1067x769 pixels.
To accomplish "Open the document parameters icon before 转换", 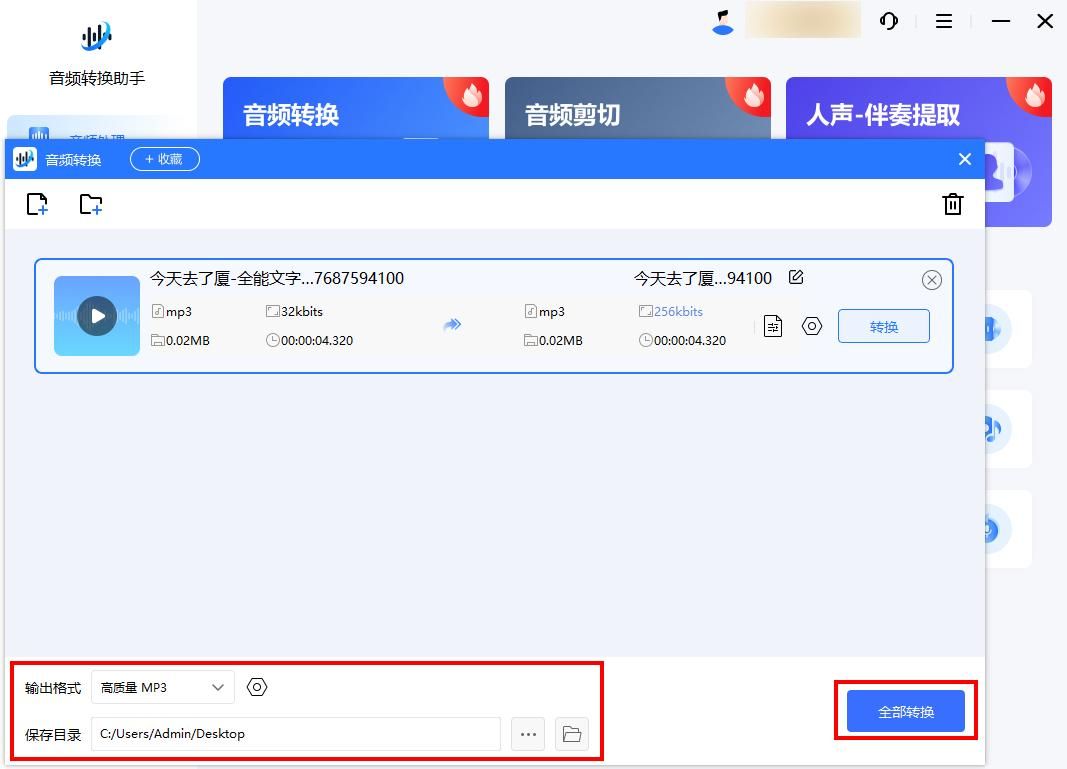I will (772, 326).
